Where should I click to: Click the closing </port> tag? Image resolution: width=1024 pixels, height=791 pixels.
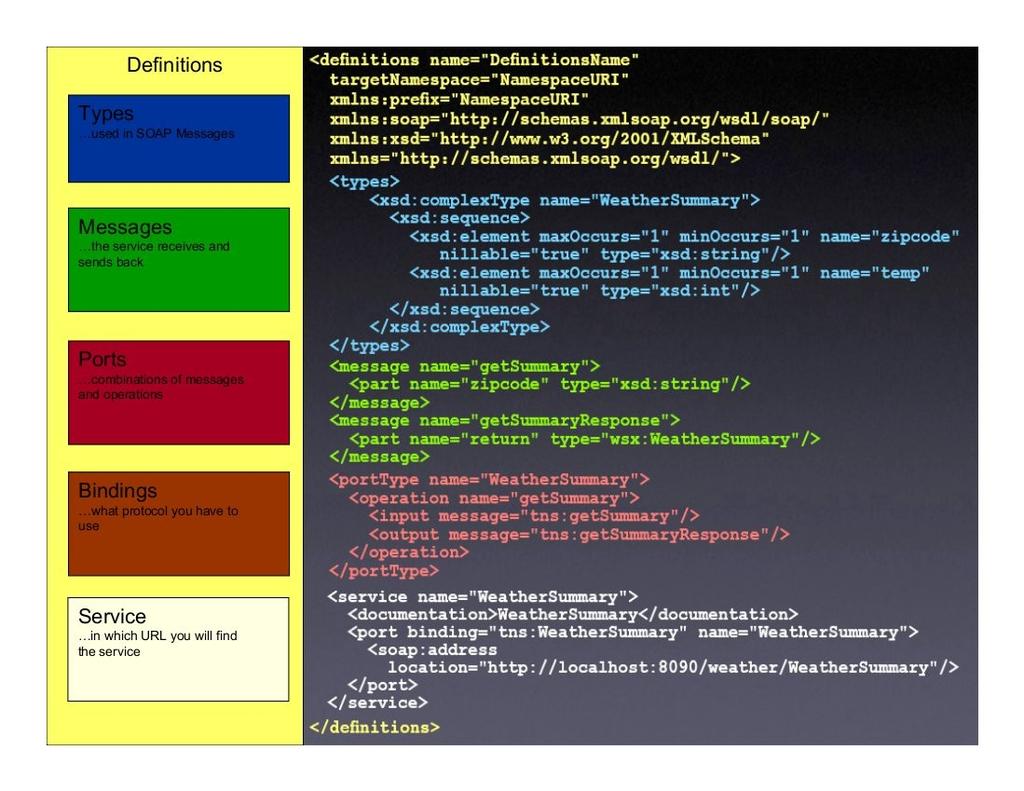(x=383, y=685)
